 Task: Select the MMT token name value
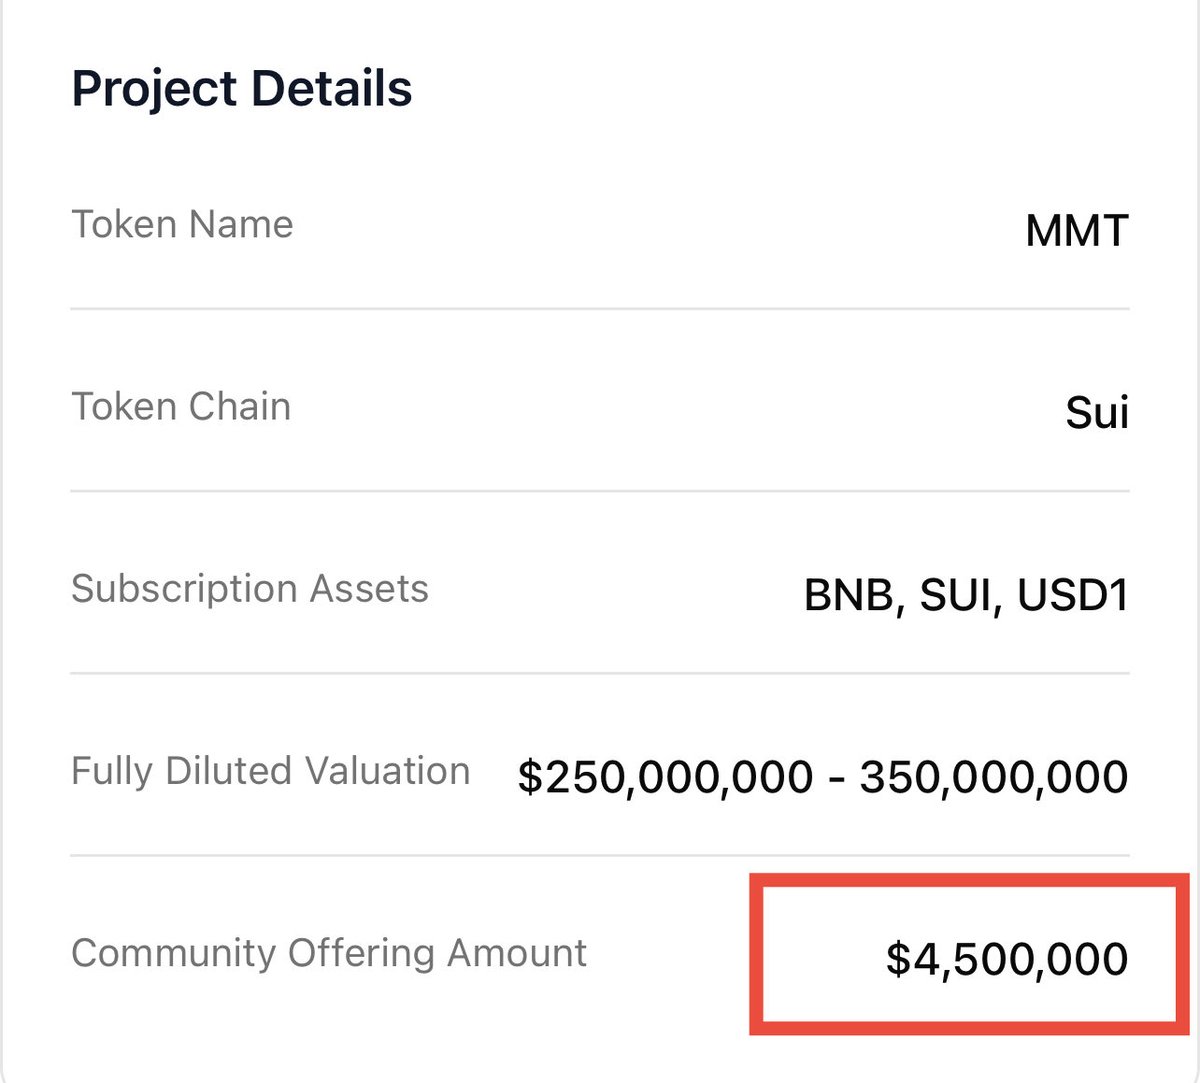(x=1077, y=231)
